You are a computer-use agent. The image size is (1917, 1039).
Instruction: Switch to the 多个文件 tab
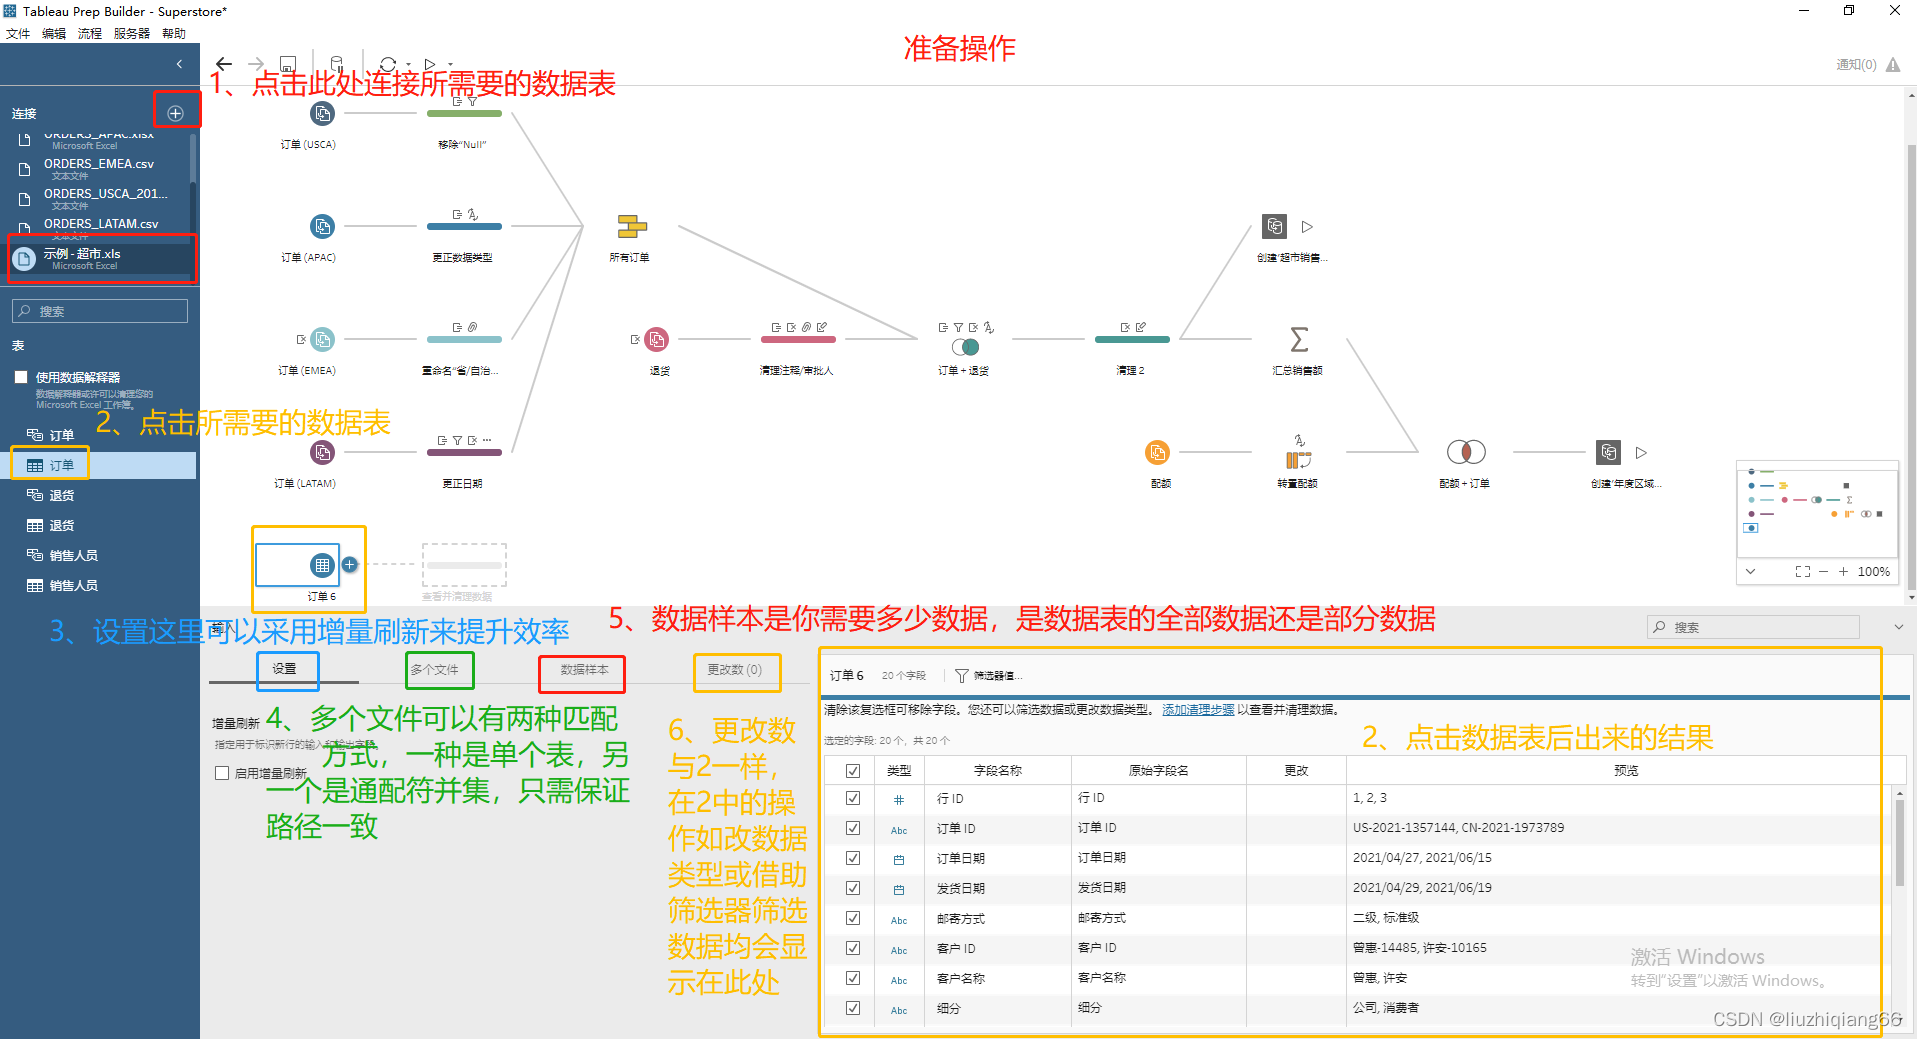pyautogui.click(x=435, y=670)
